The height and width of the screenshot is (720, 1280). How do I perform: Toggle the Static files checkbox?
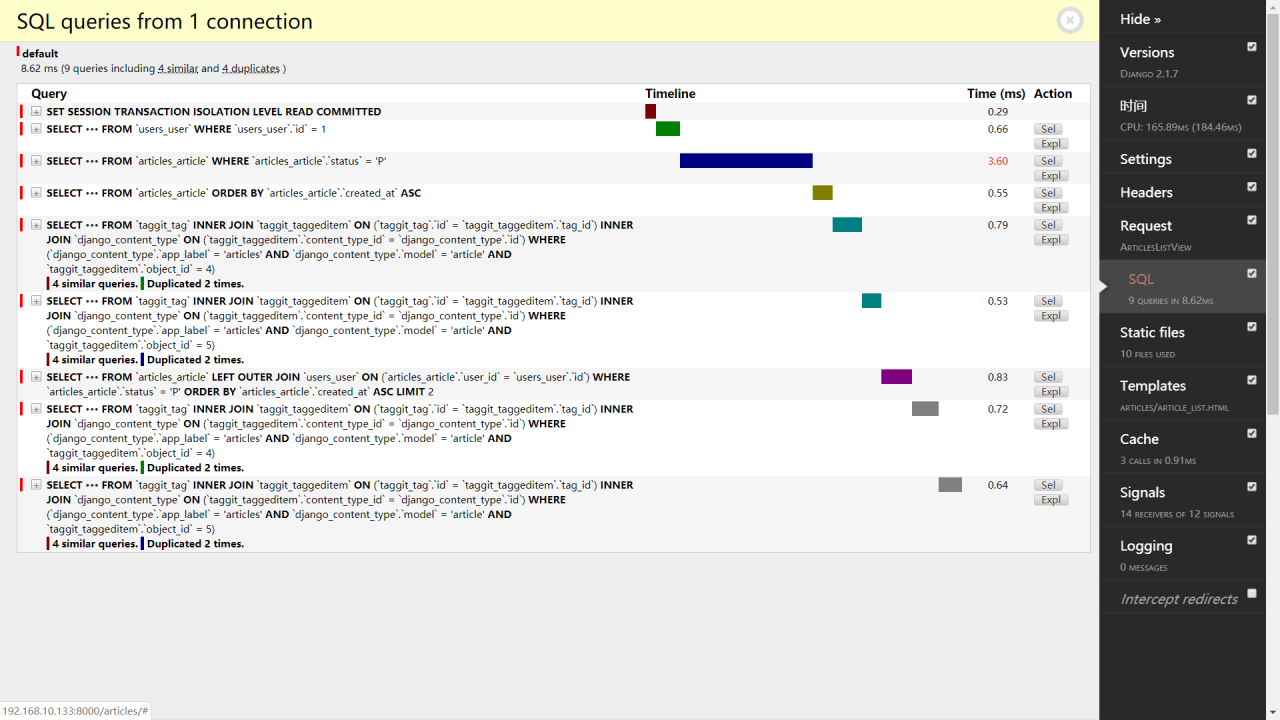click(1252, 327)
